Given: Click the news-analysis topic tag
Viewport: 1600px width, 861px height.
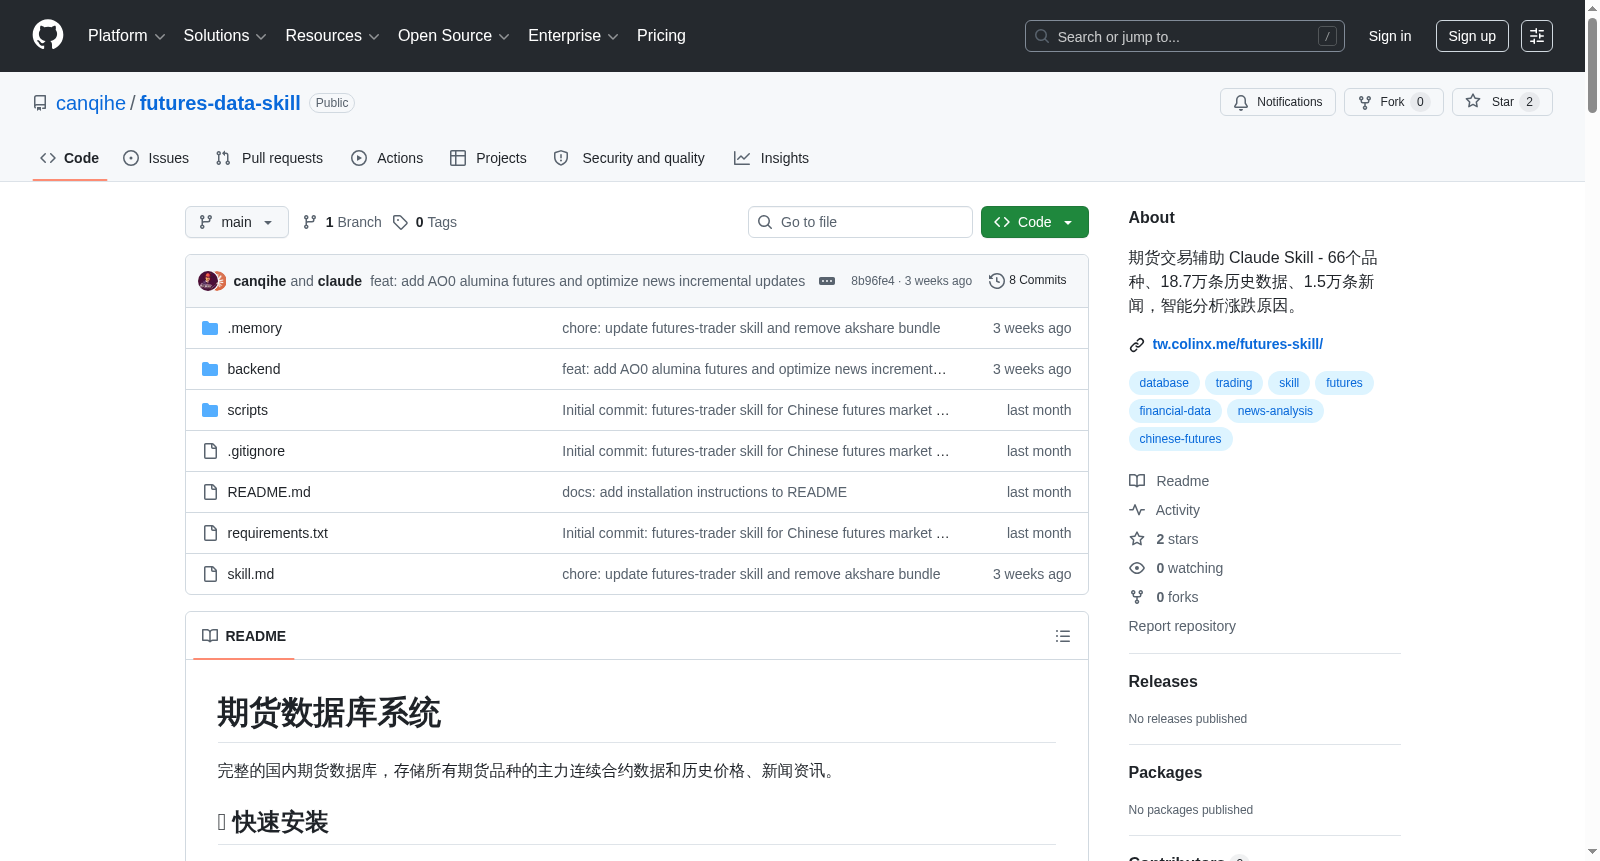Looking at the screenshot, I should [x=1275, y=411].
